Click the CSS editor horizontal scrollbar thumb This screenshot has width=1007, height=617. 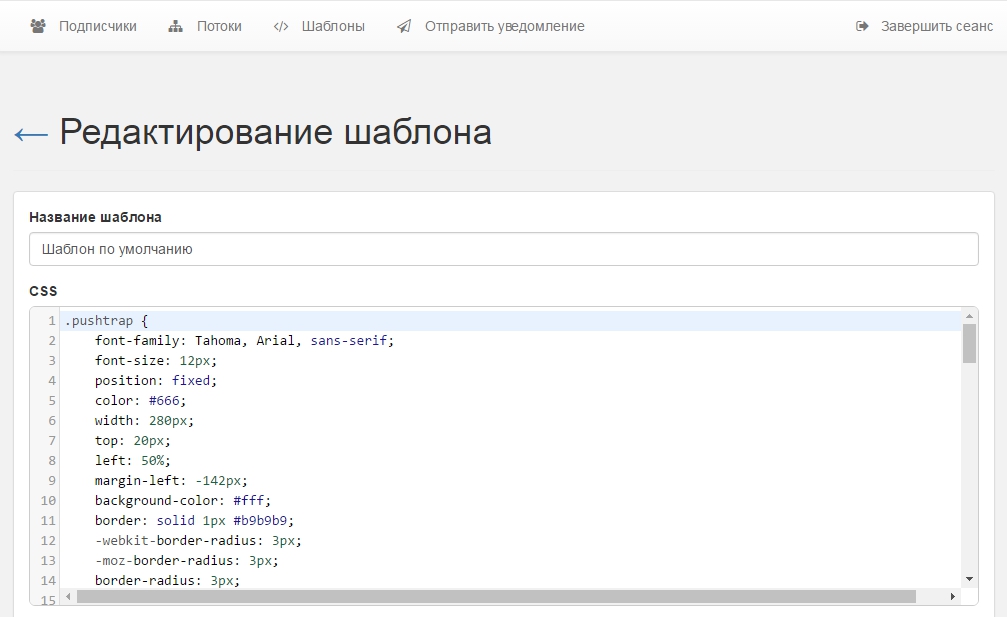pyautogui.click(x=495, y=597)
